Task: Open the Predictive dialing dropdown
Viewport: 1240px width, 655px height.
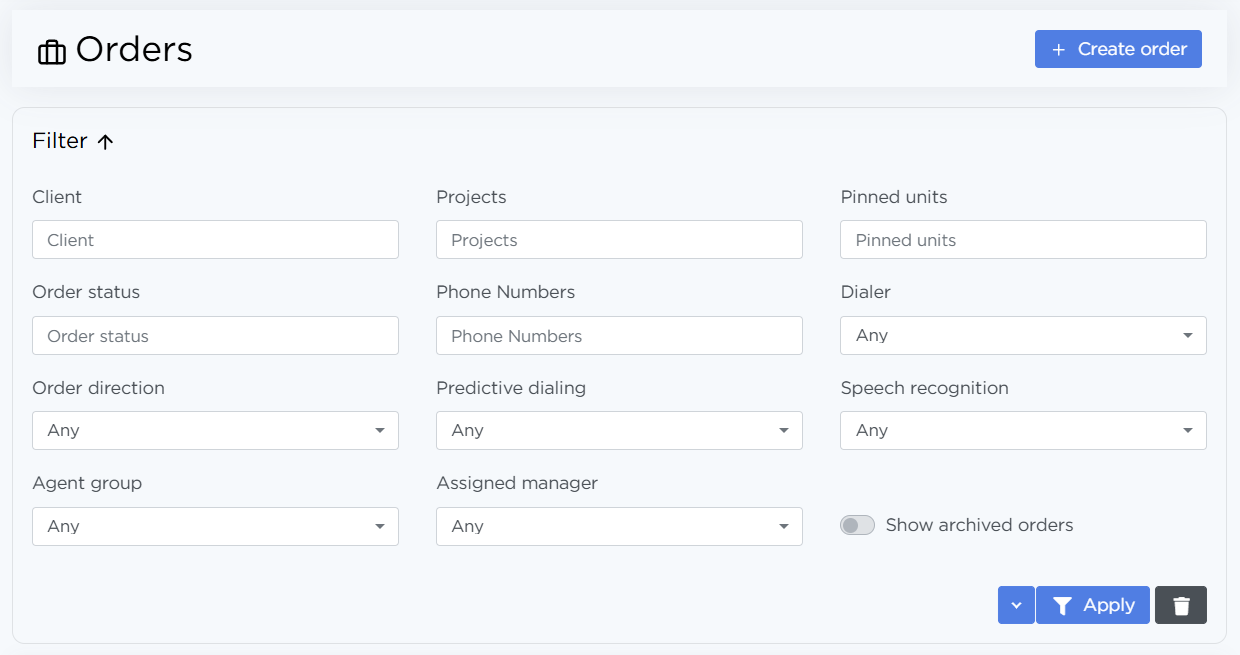Action: (619, 430)
